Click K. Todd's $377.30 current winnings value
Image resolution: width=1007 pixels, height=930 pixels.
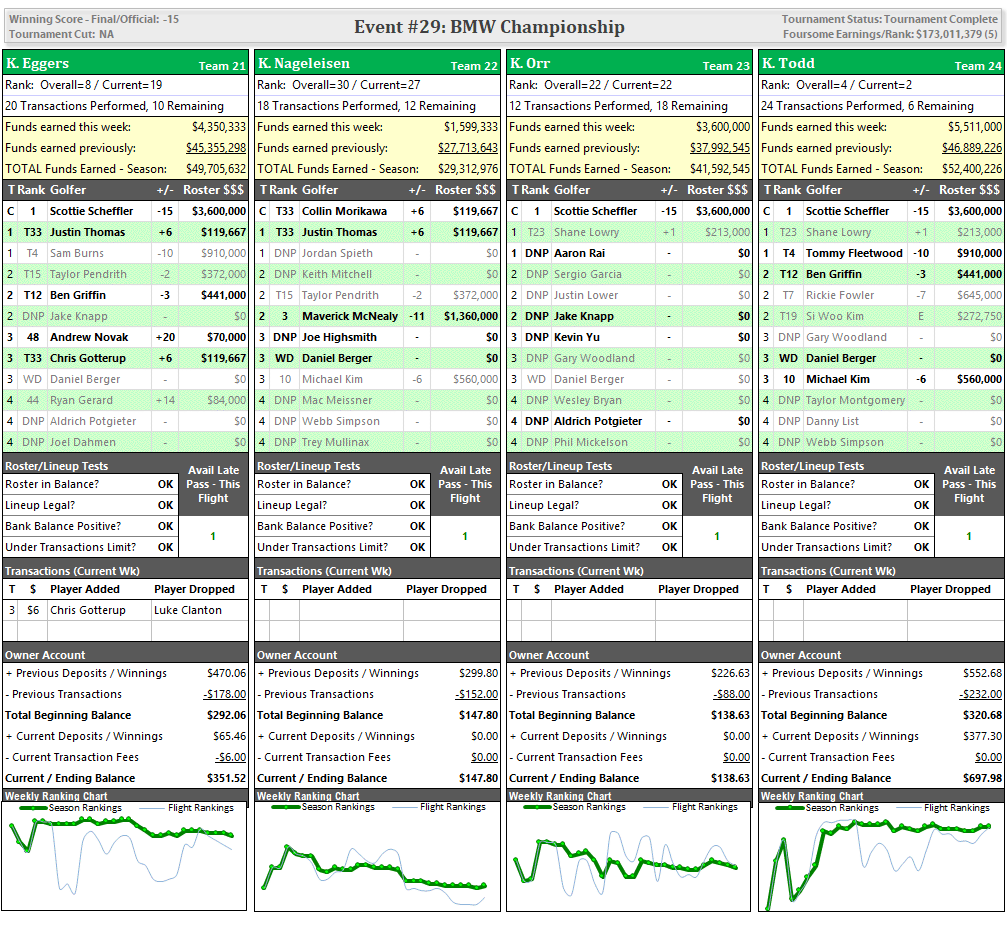point(981,736)
